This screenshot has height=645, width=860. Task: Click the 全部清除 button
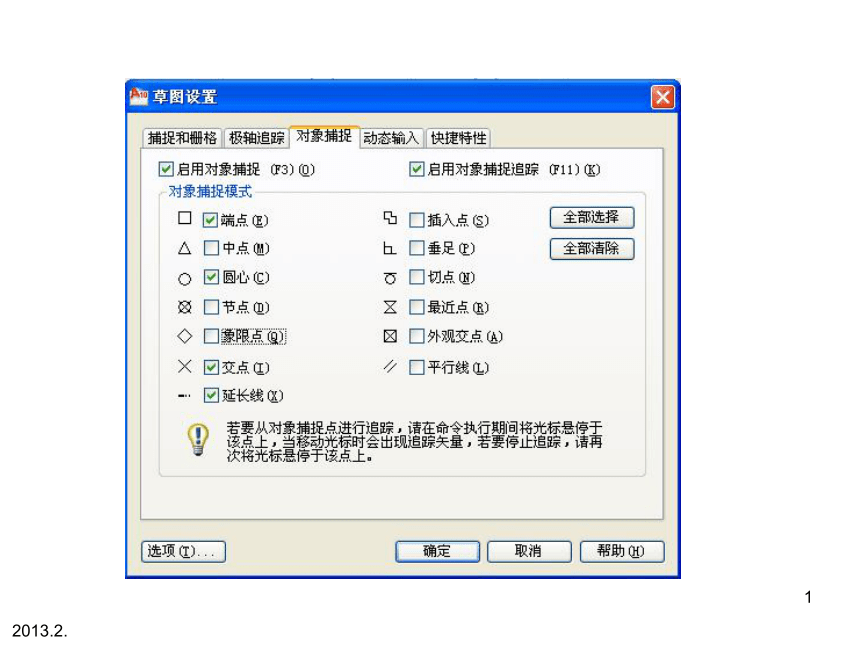pos(592,248)
